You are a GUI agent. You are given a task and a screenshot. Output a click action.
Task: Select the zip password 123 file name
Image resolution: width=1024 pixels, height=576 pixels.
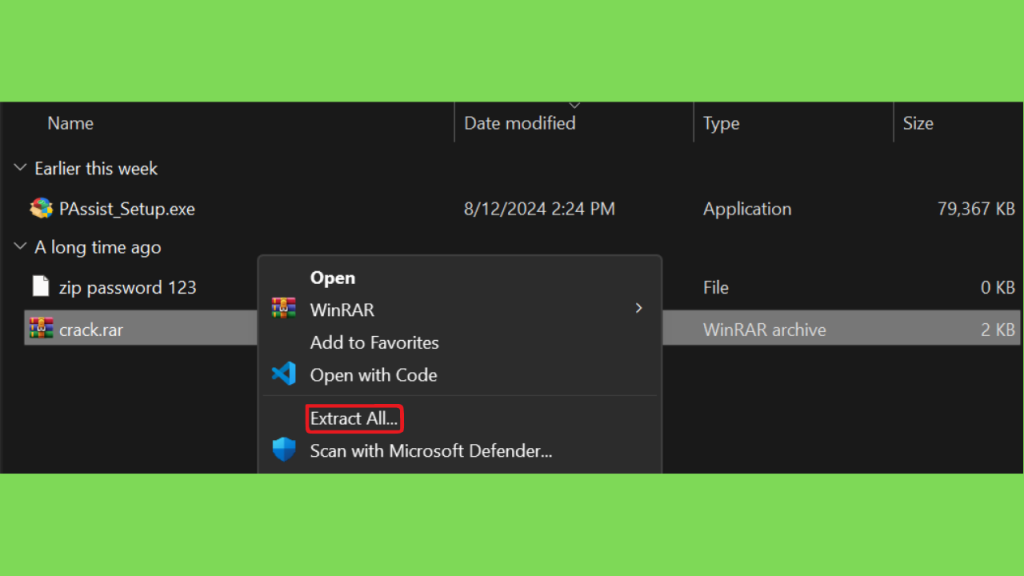[x=128, y=287]
